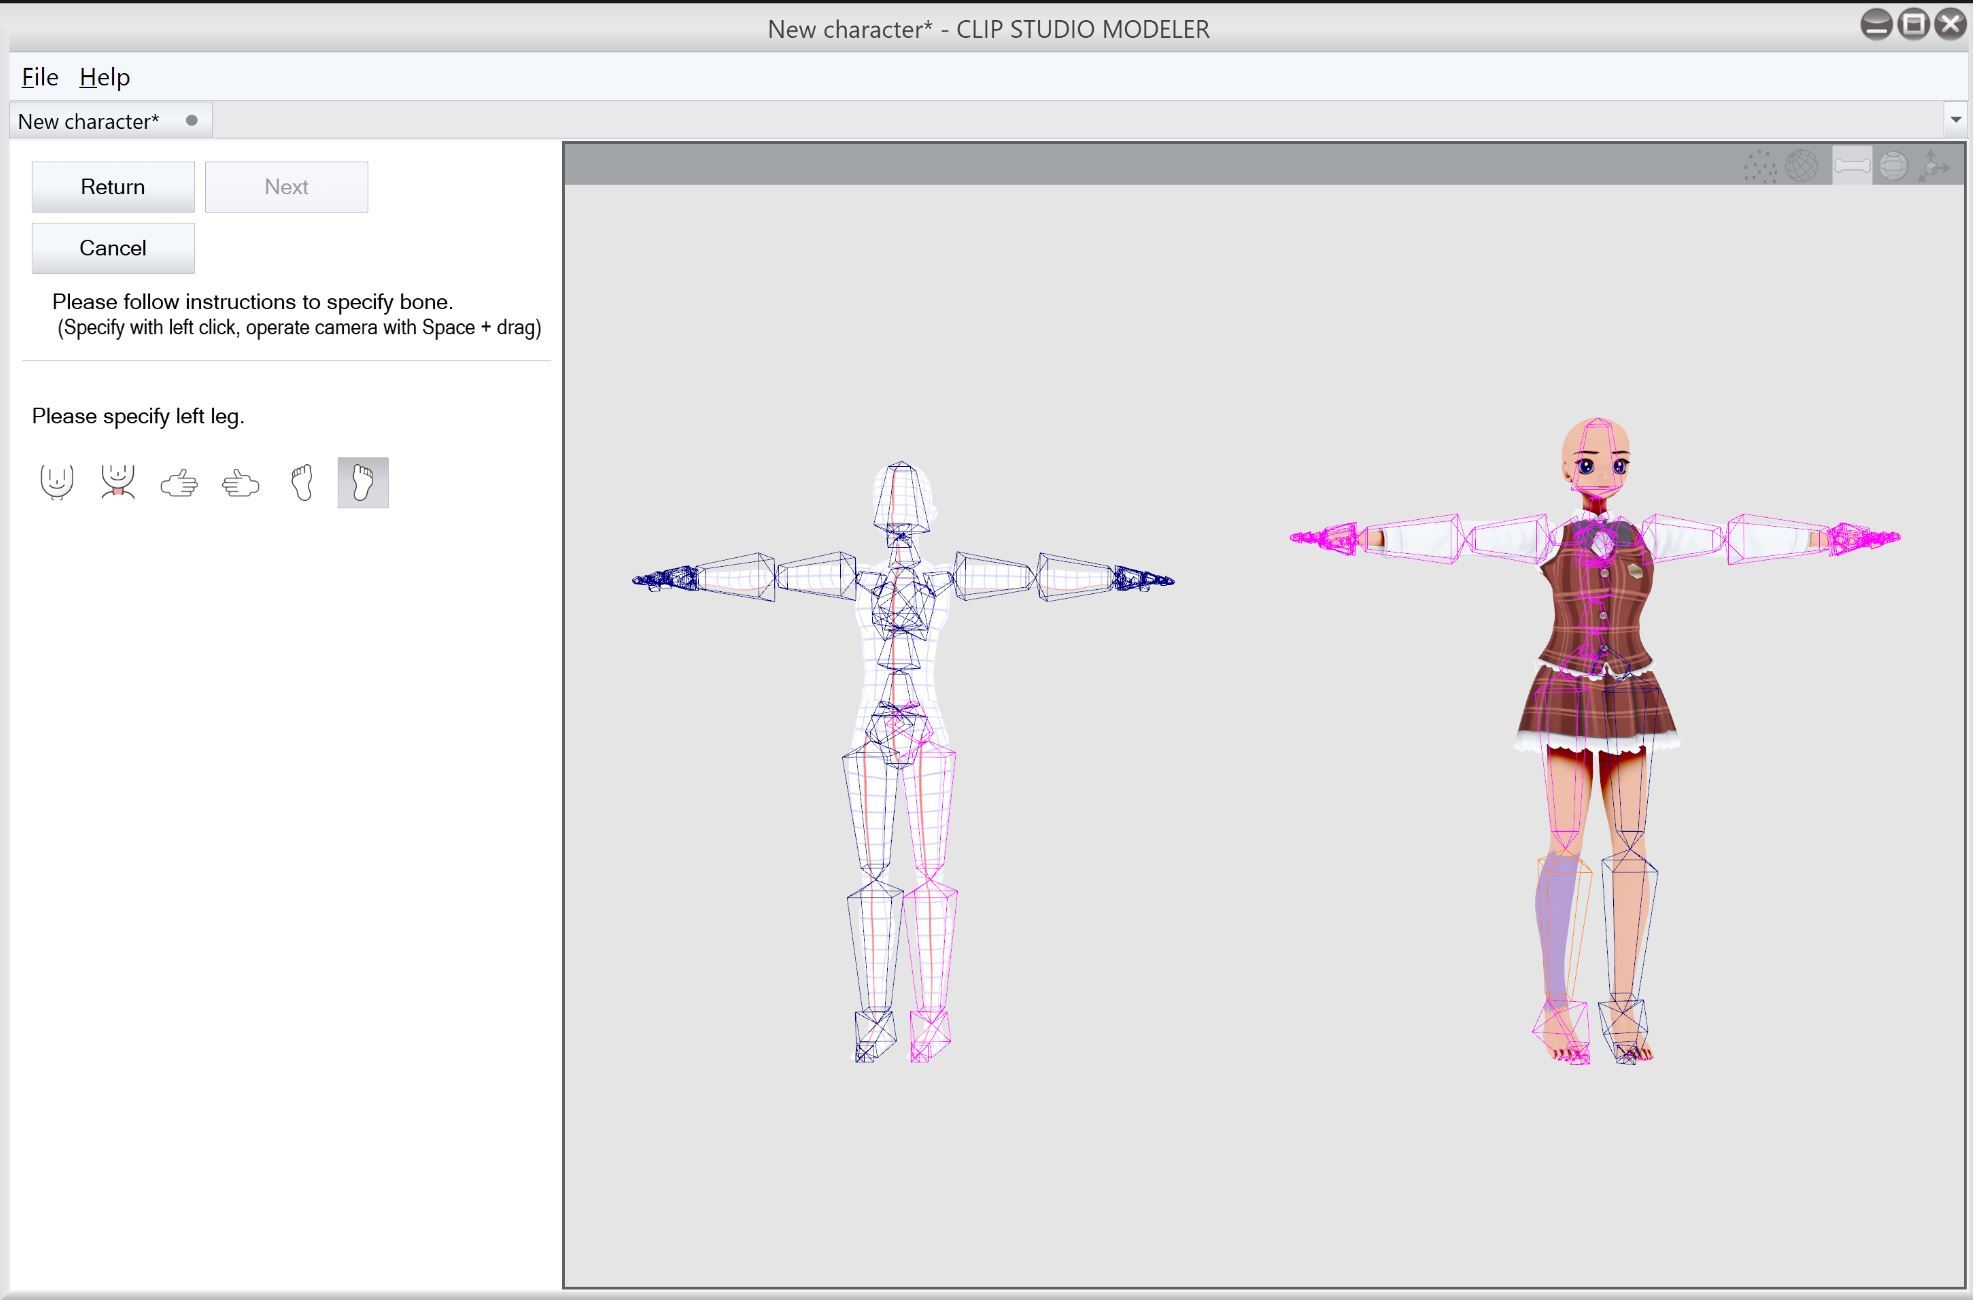Image resolution: width=1973 pixels, height=1300 pixels.
Task: Click the shaded sphere display icon
Action: [x=1893, y=166]
